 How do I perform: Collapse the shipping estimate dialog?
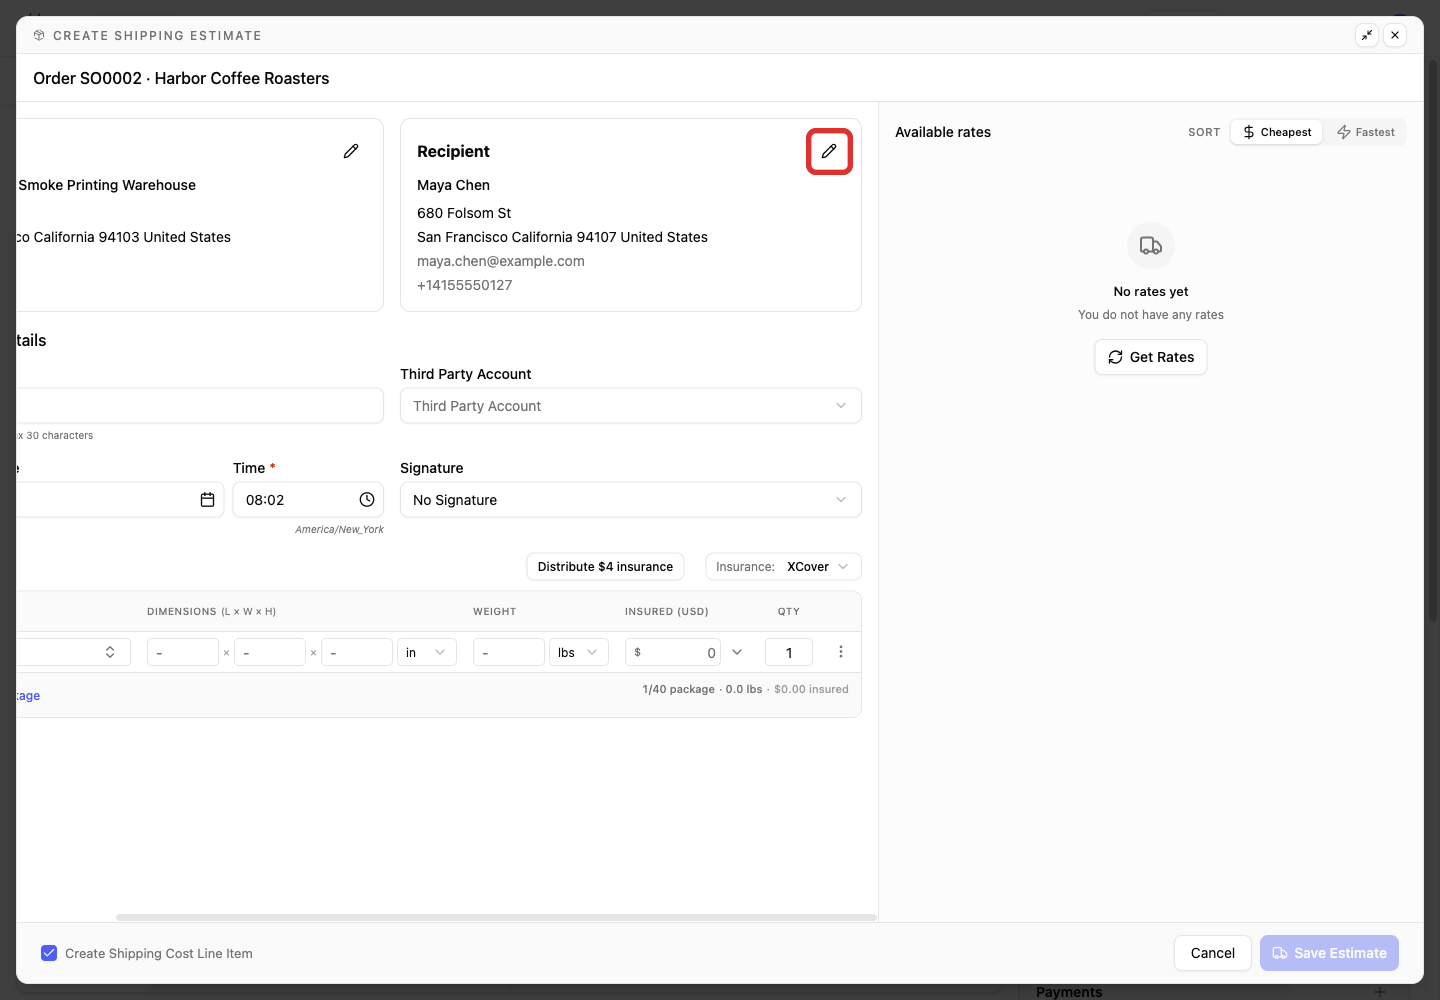1367,35
